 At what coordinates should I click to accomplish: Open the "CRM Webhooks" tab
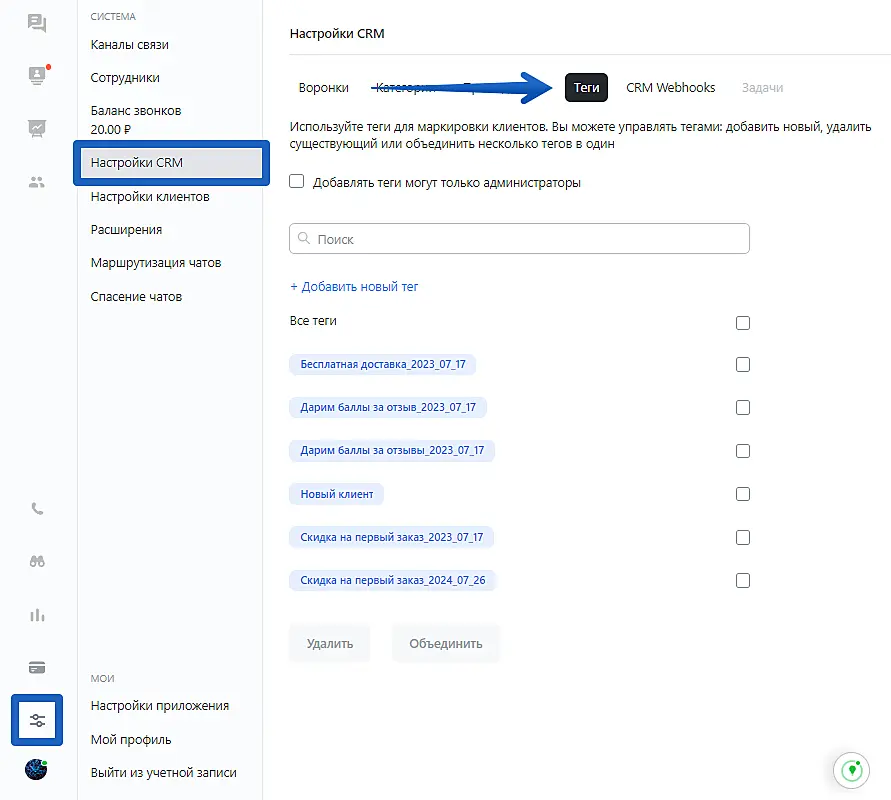671,88
